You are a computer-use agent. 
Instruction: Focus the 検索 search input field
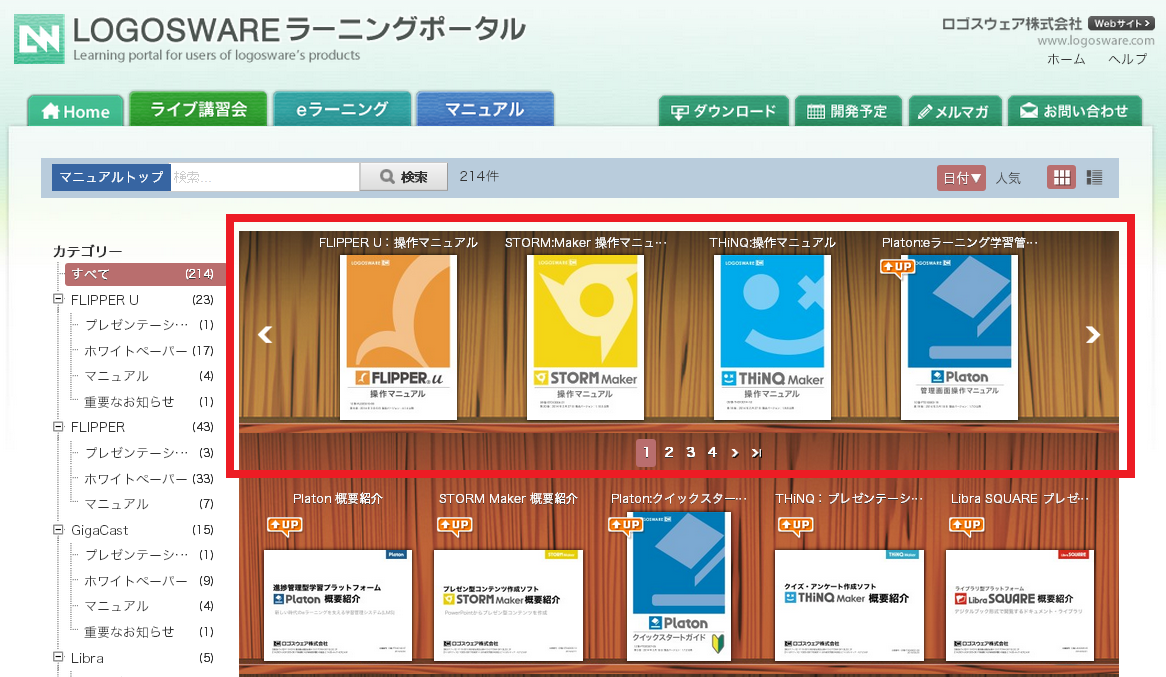coord(265,177)
